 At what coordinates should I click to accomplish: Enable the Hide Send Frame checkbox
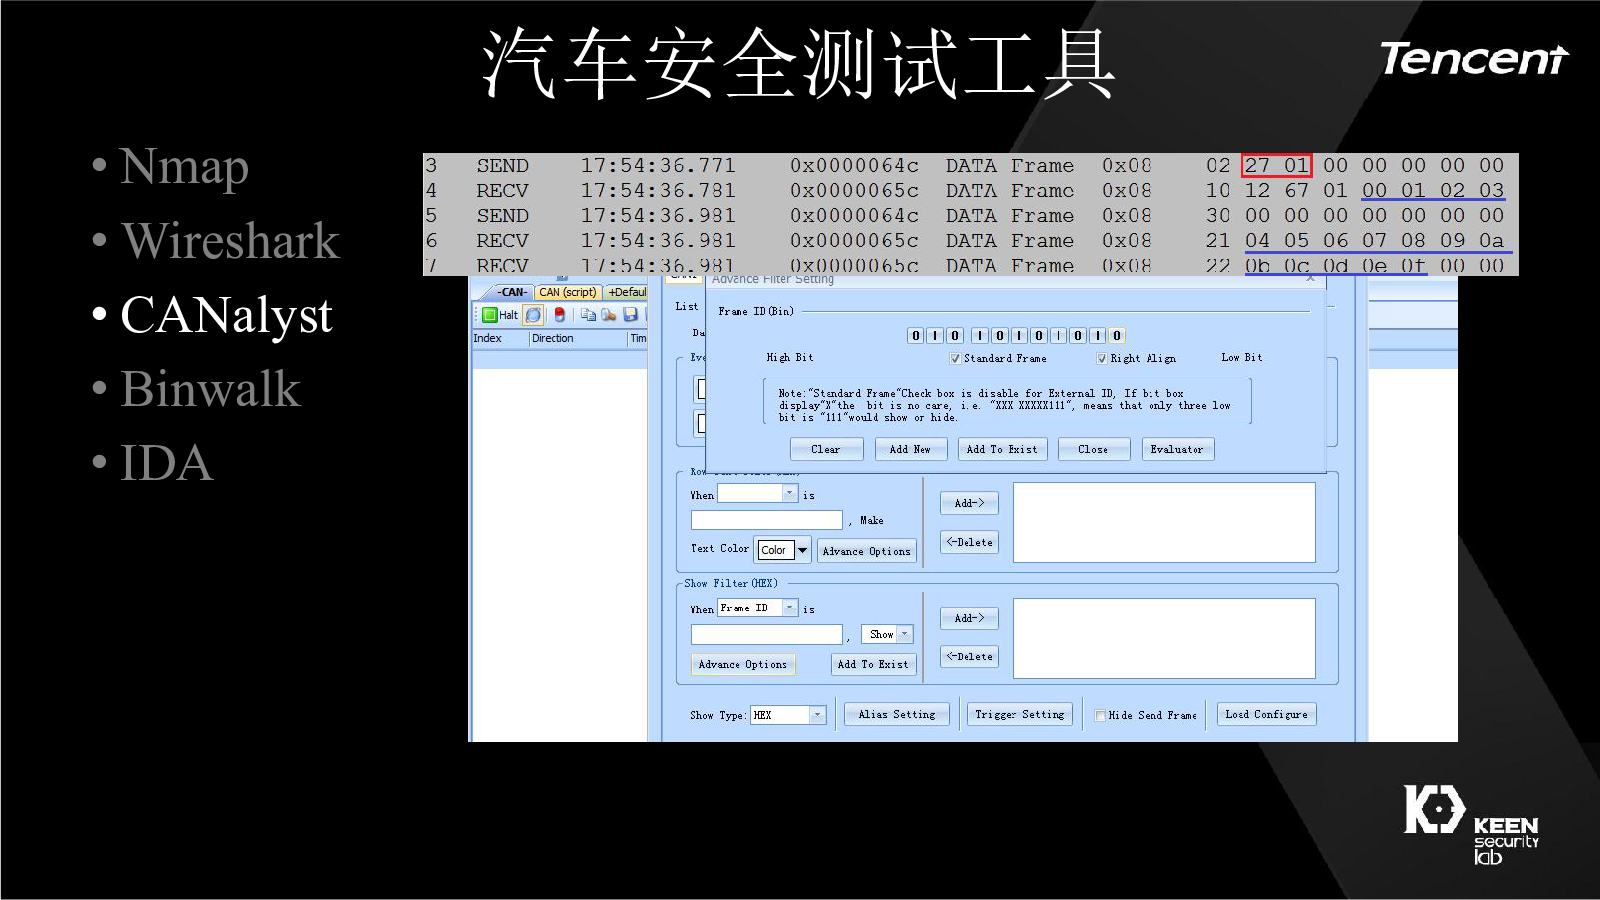click(x=1100, y=715)
